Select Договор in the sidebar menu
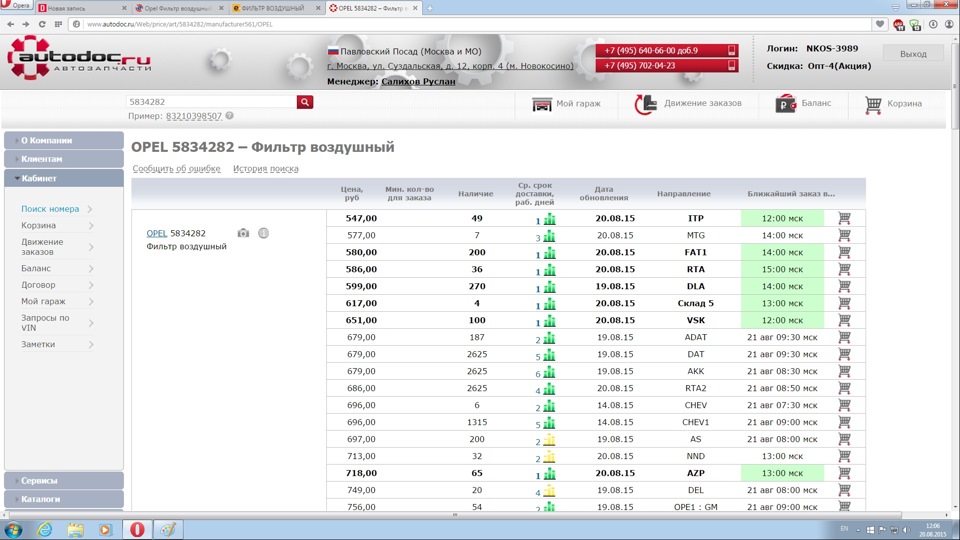The height and width of the screenshot is (540, 960). 38,285
